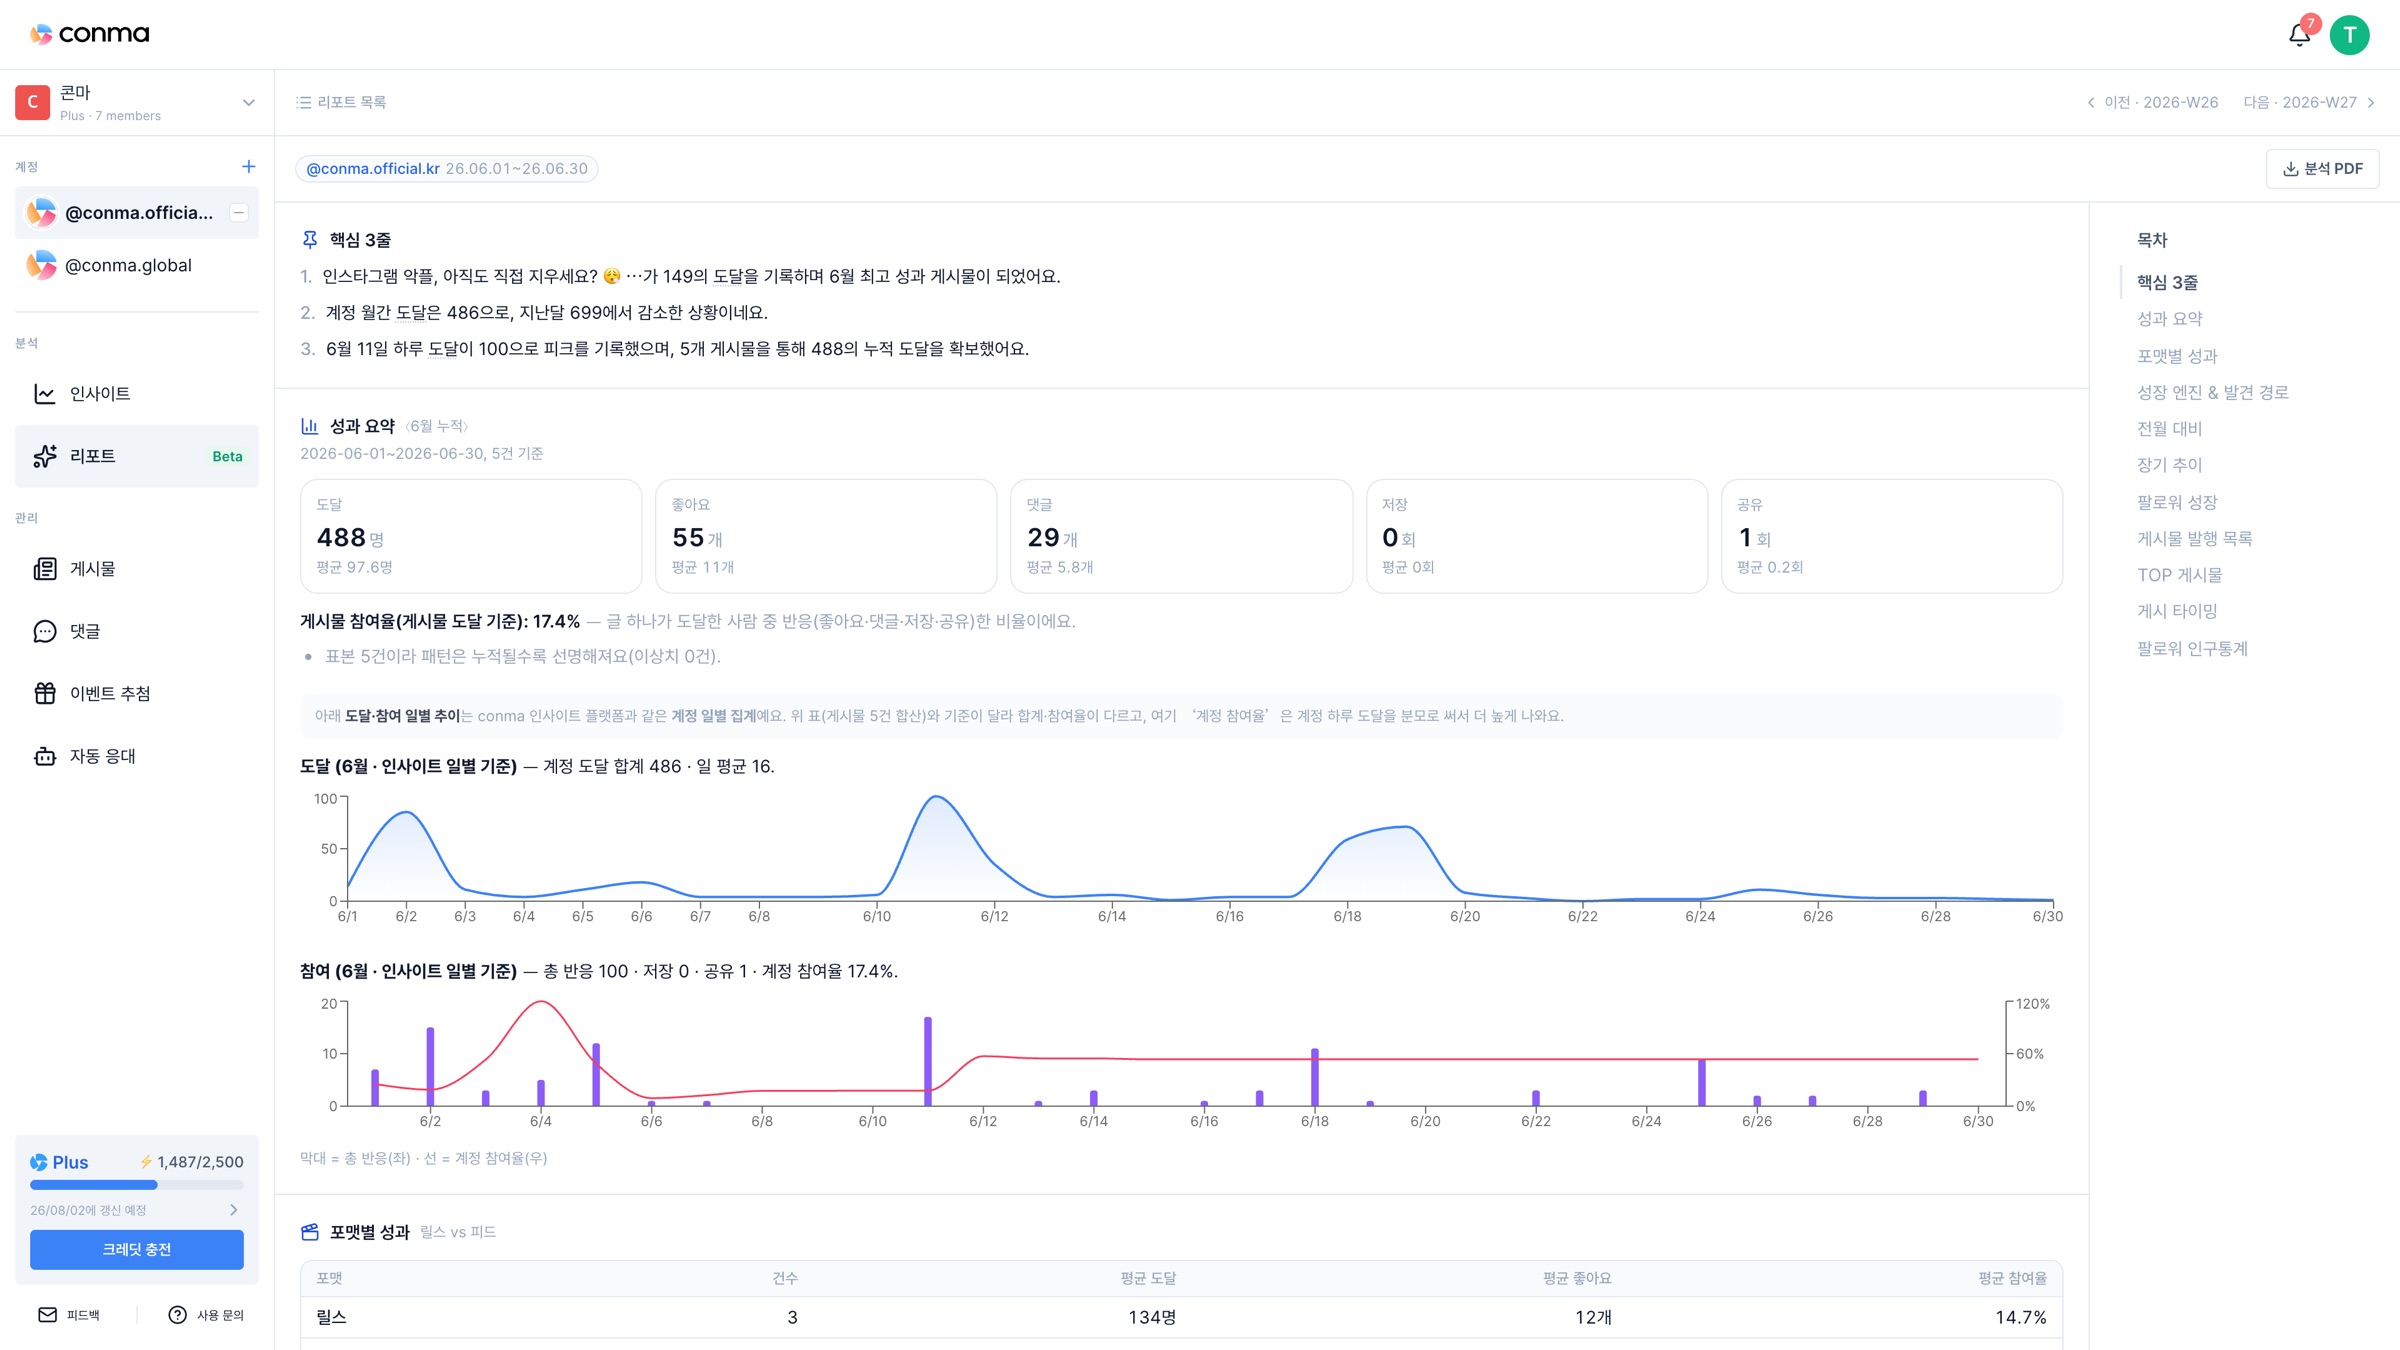The width and height of the screenshot is (2400, 1350).
Task: Jump to 팔로워 인구통계 in table of contents
Action: pyautogui.click(x=2192, y=649)
